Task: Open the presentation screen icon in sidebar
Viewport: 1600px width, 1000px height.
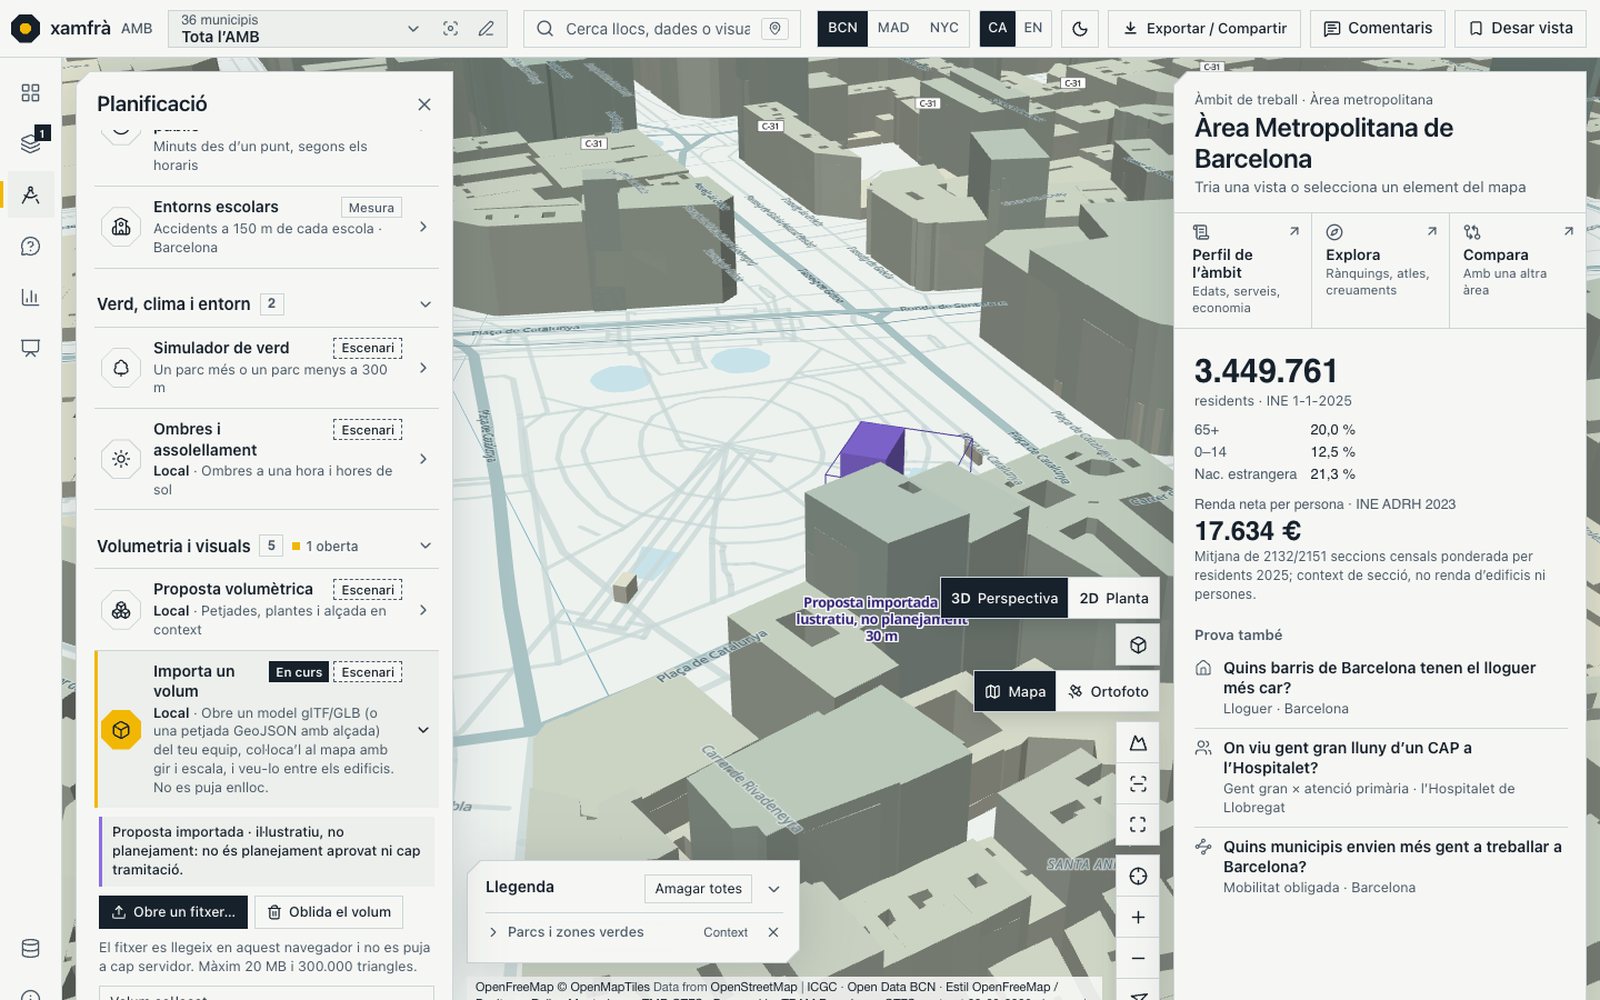Action: pyautogui.click(x=30, y=348)
